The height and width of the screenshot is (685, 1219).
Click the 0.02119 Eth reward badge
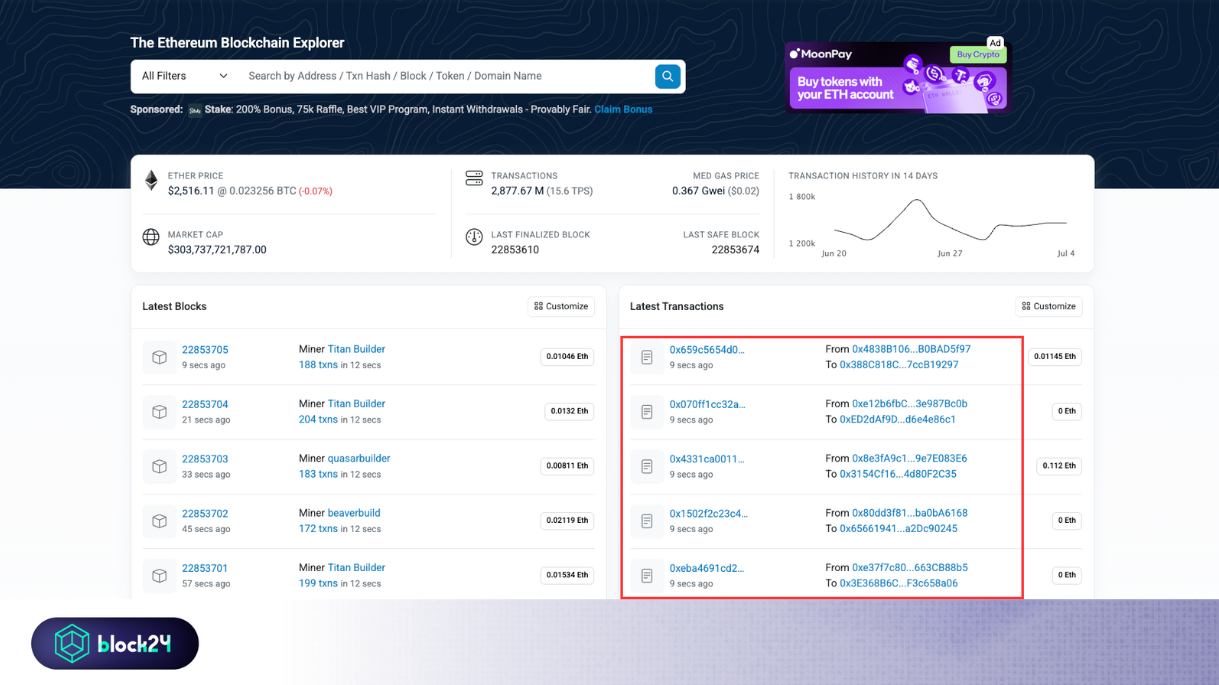(x=567, y=521)
